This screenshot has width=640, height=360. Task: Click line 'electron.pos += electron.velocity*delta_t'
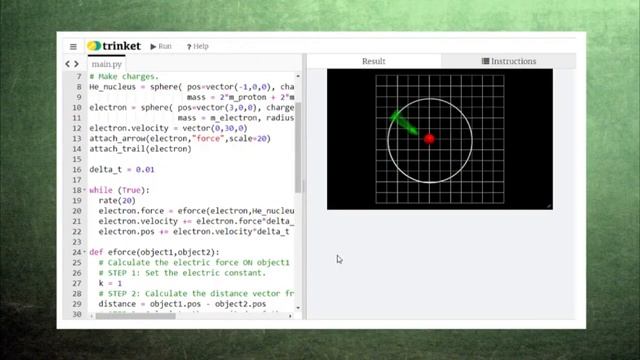194,231
